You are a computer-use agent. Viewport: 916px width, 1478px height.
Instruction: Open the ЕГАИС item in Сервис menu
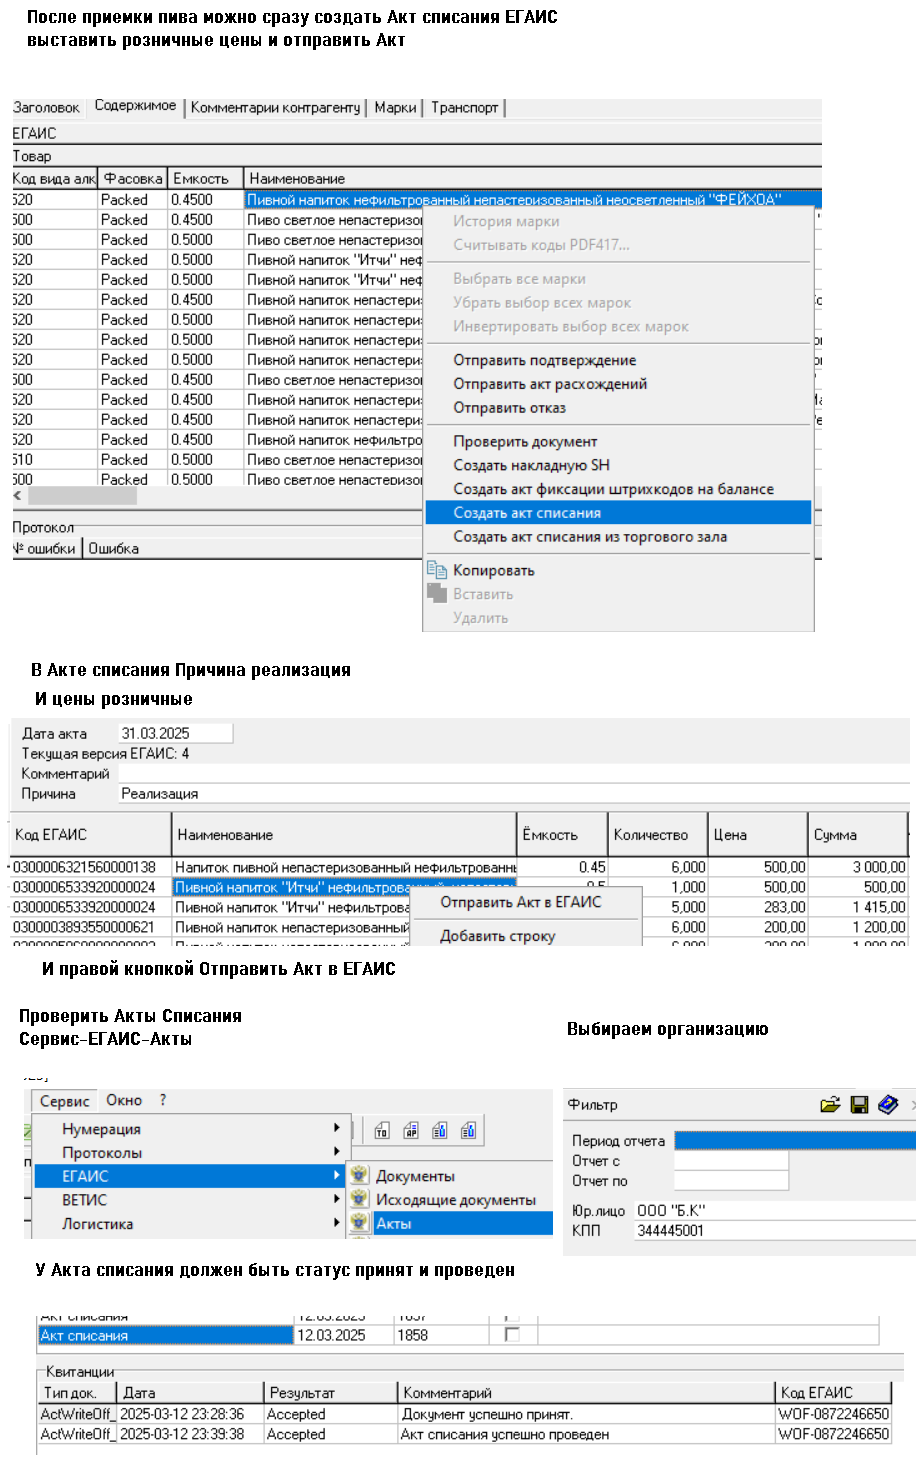[x=190, y=1176]
